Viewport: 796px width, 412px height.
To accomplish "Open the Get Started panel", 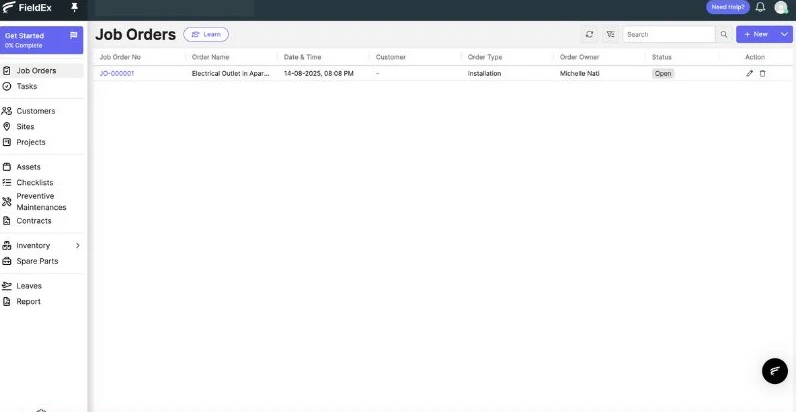I will click(x=42, y=40).
